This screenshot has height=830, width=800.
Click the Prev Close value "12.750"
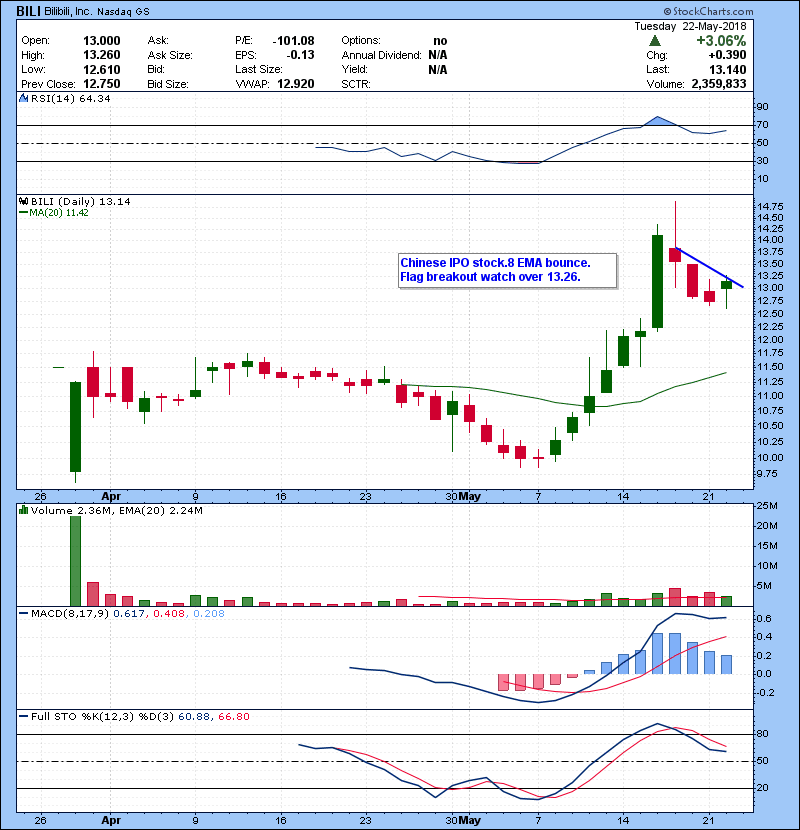click(102, 84)
